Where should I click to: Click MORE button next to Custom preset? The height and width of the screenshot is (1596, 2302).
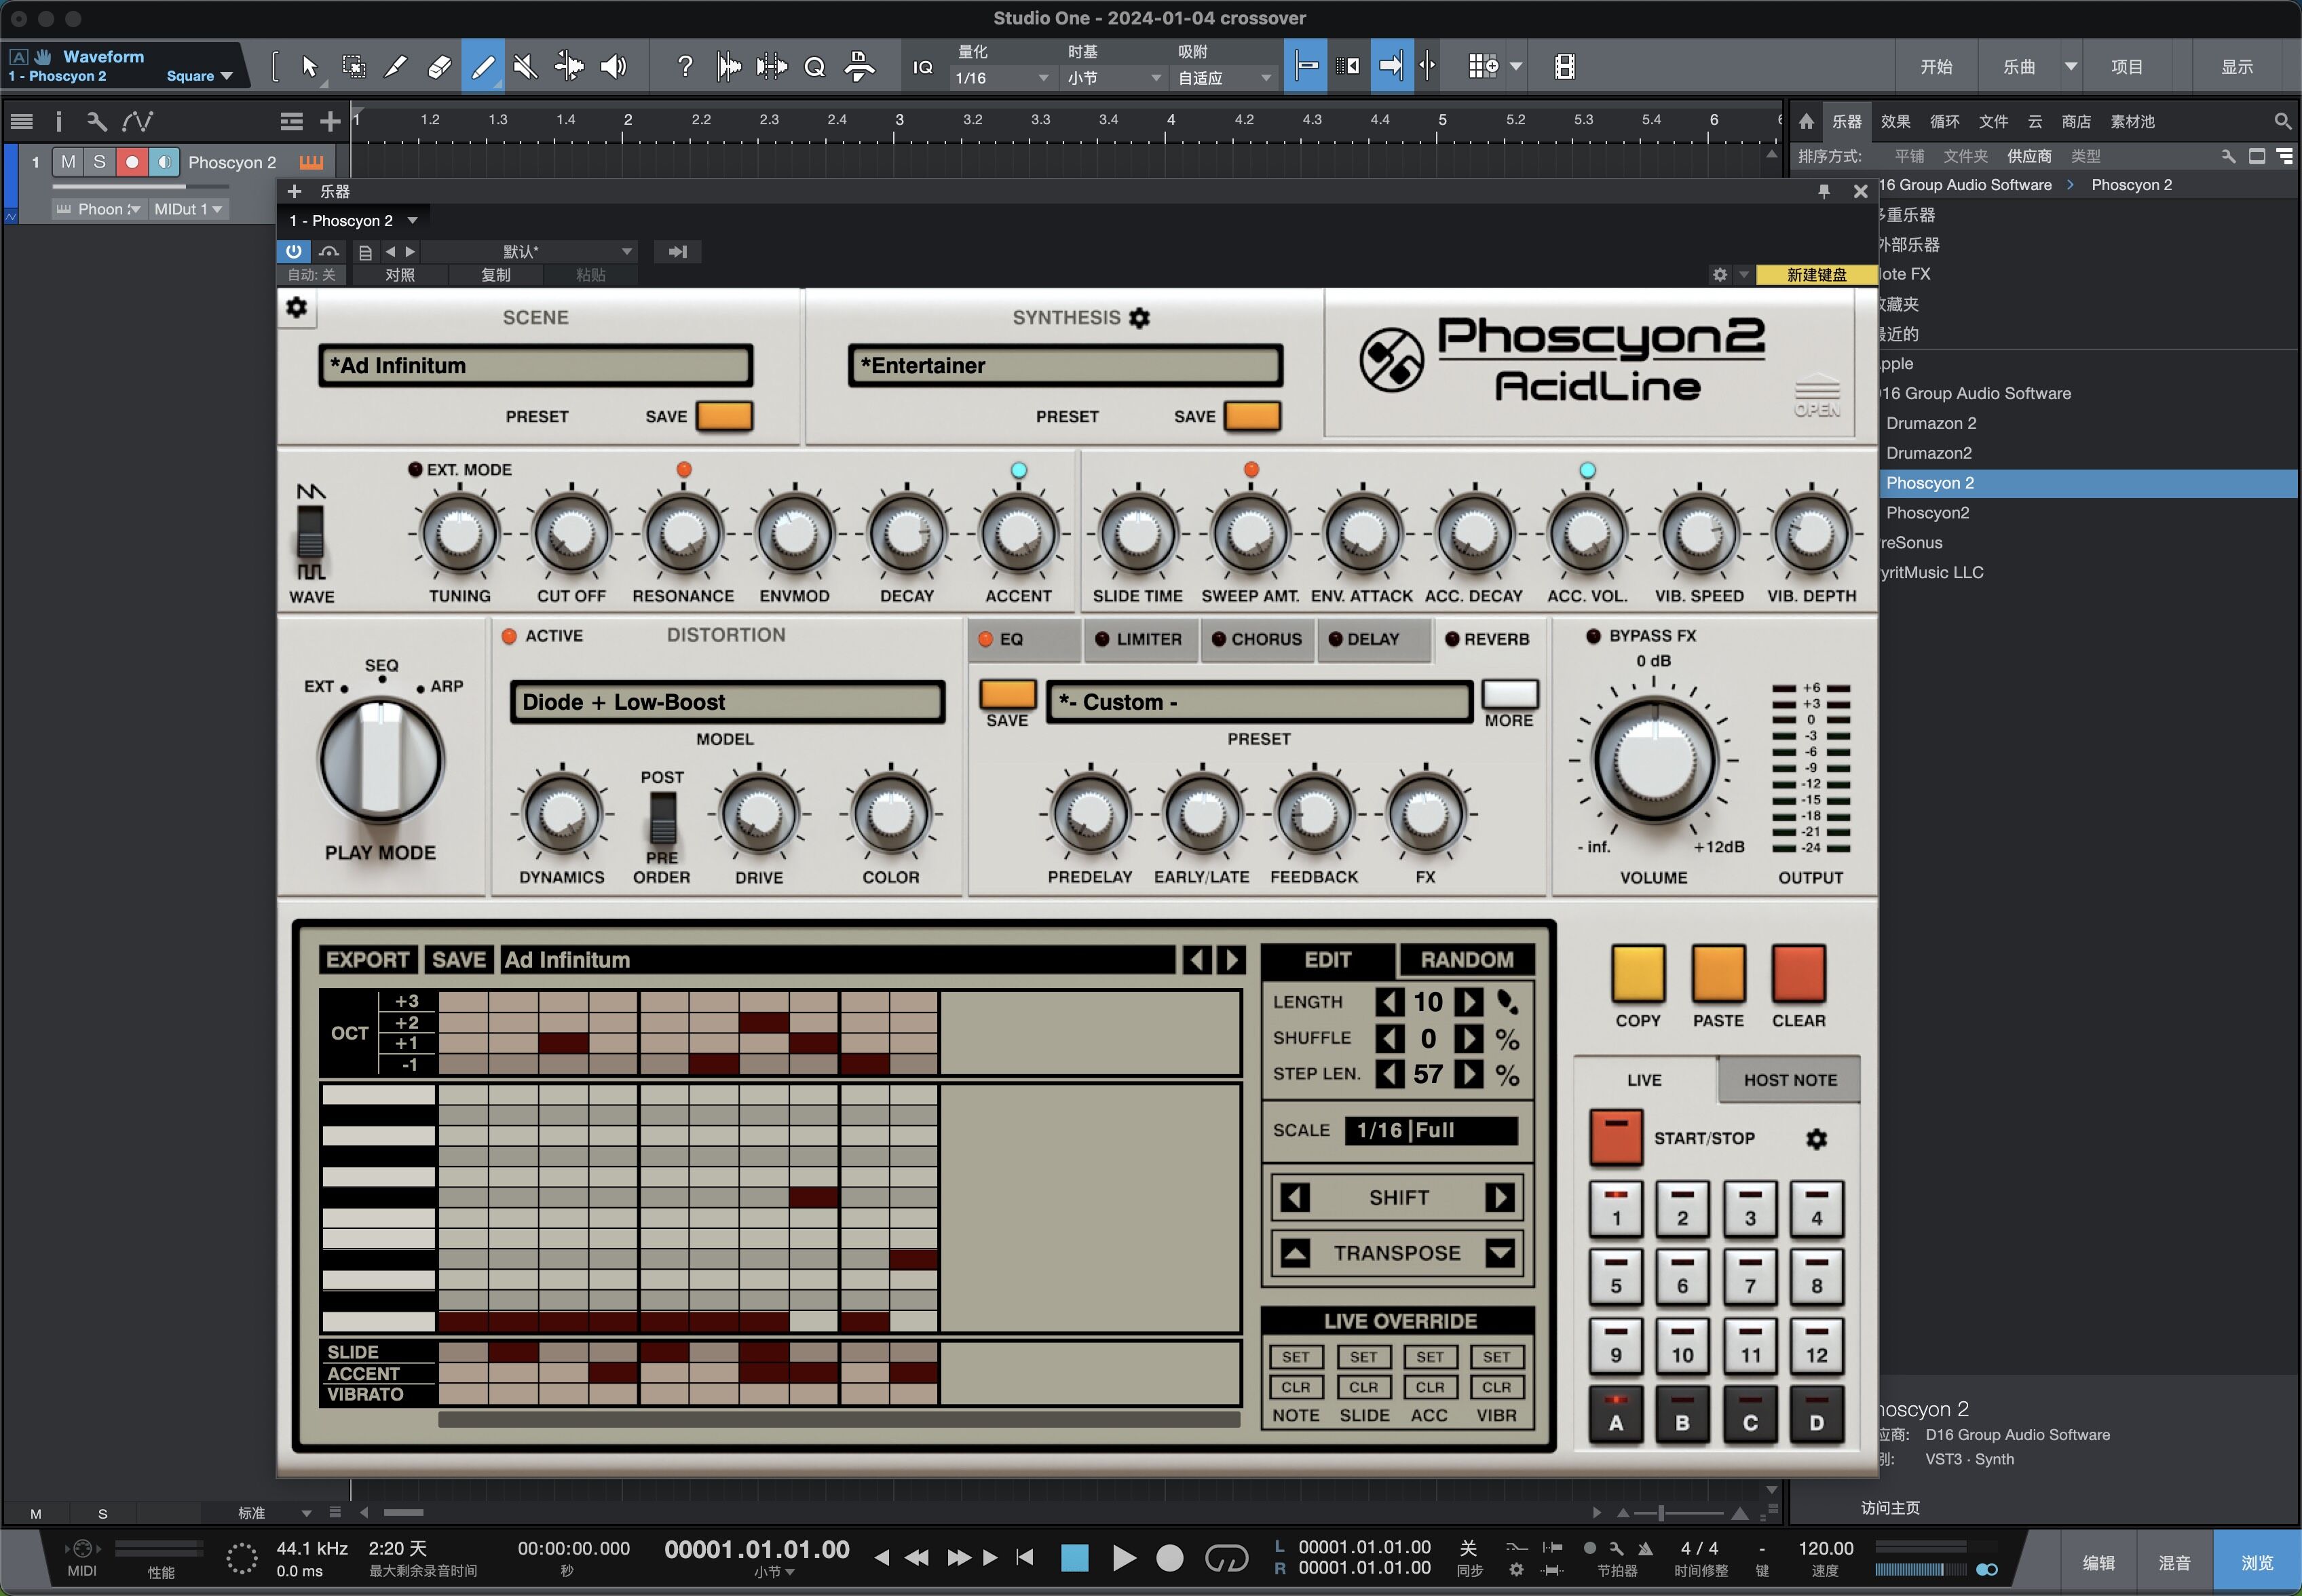pyautogui.click(x=1509, y=694)
